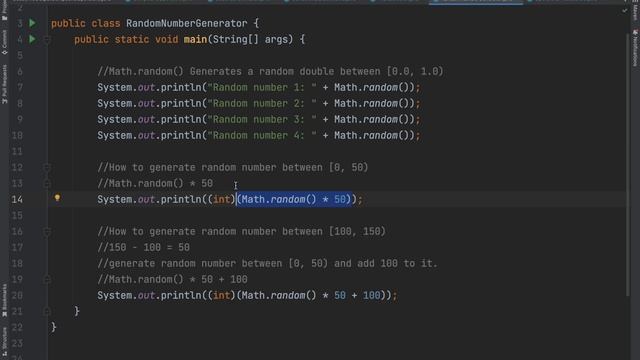
Task: Collapse the main method fold marker
Action: point(47,40)
